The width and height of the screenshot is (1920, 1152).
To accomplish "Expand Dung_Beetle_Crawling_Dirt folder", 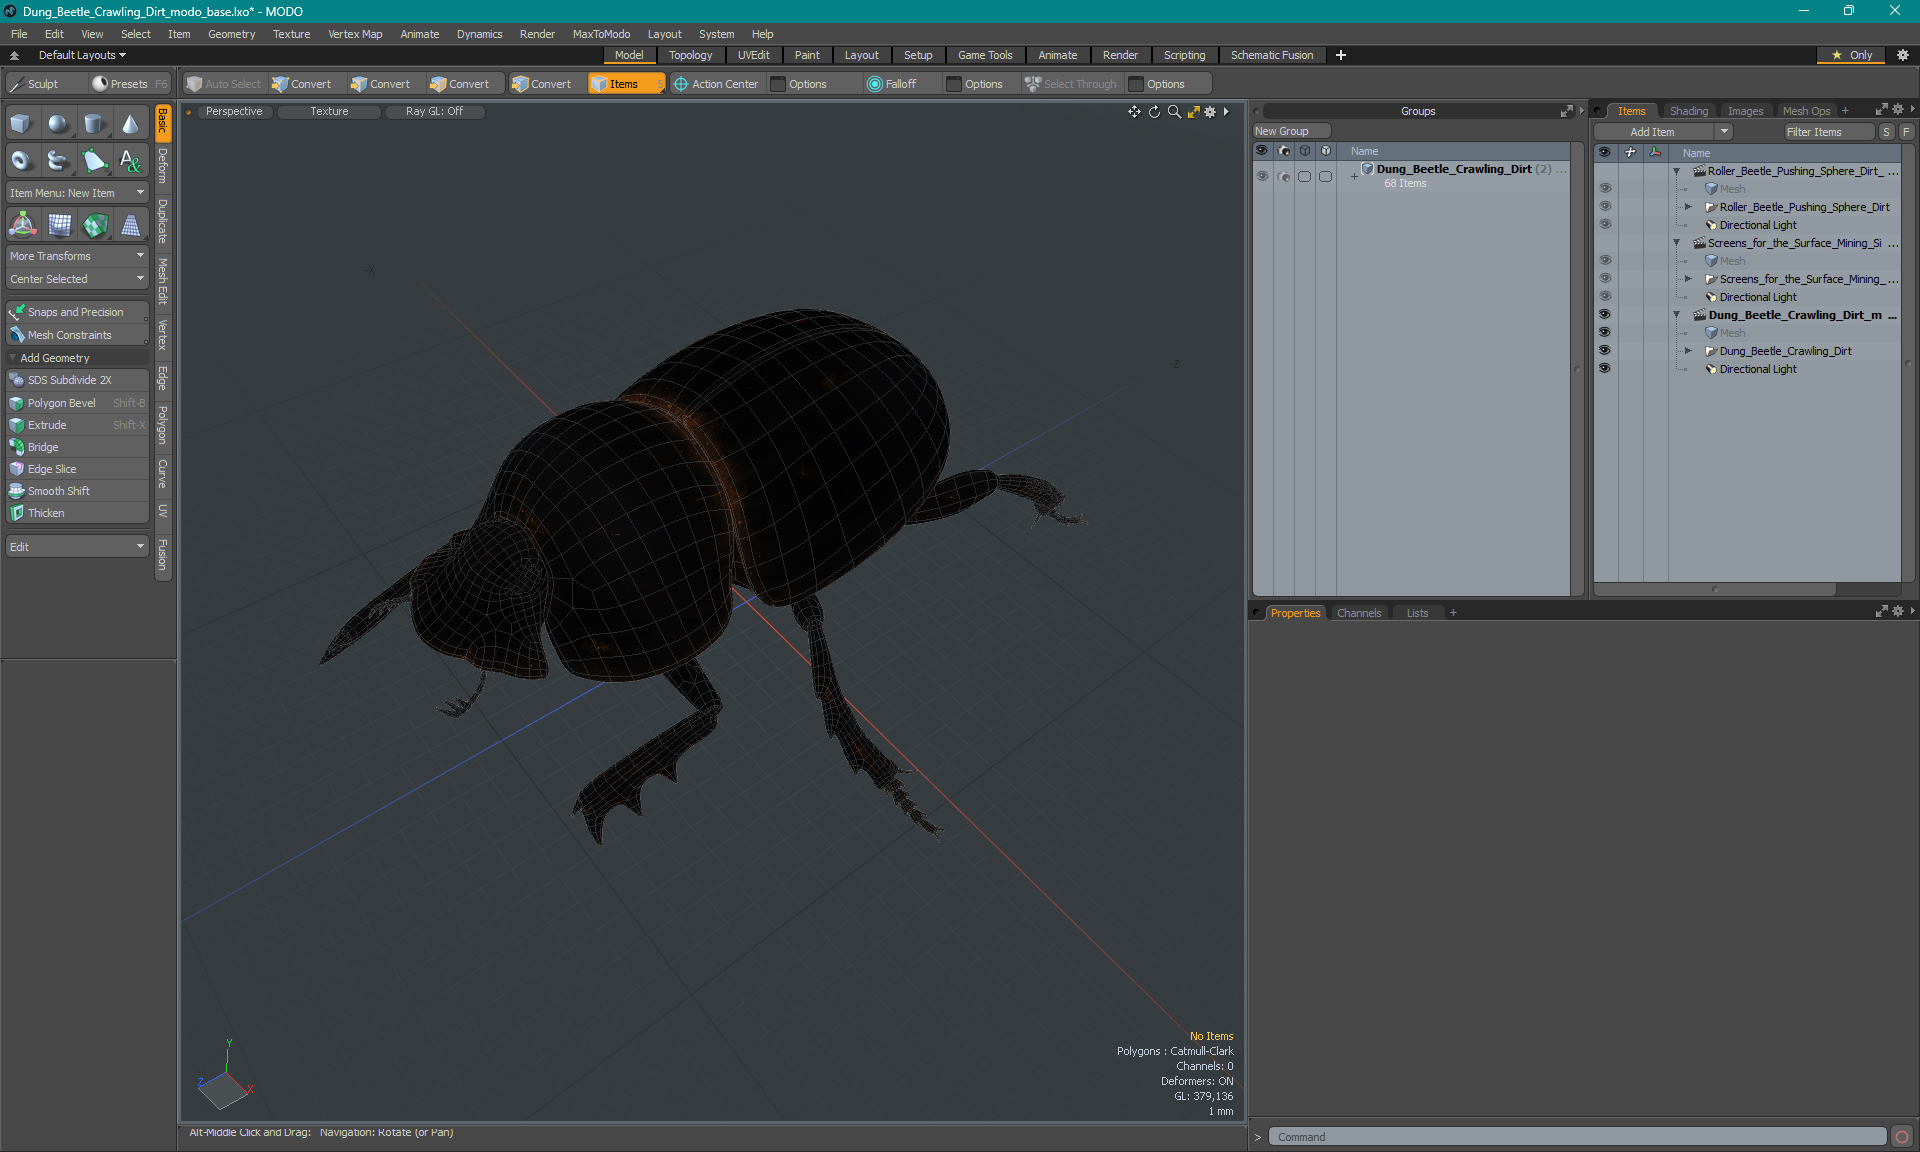I will tap(1689, 351).
